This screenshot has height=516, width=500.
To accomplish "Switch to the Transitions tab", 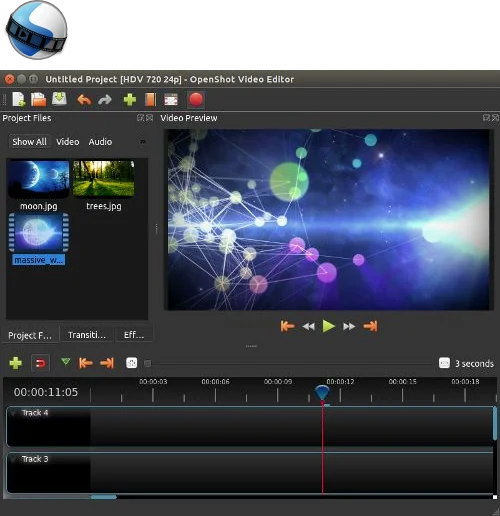I will 87,335.
